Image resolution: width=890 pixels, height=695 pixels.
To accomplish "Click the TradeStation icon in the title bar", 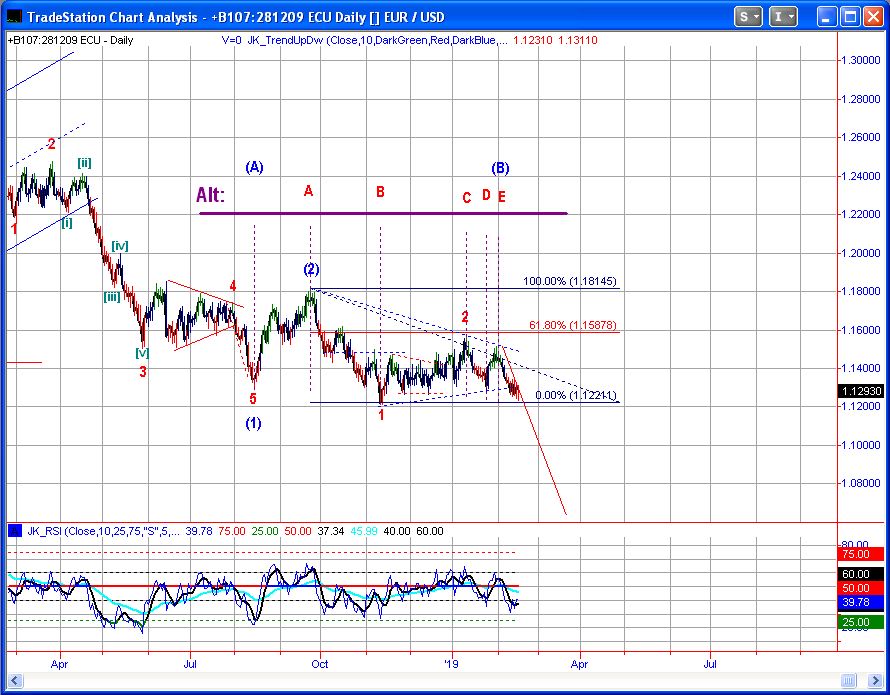I will pyautogui.click(x=14, y=17).
